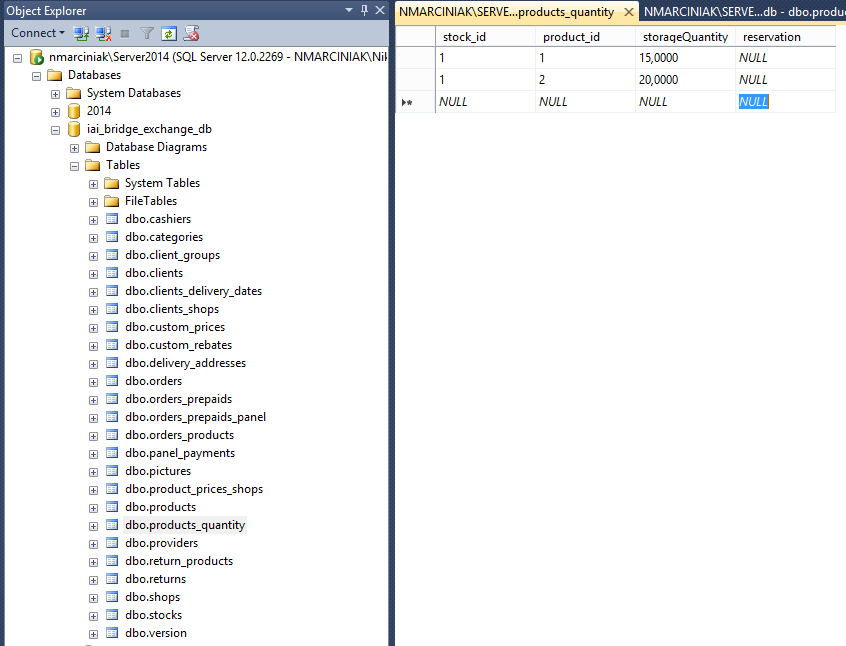This screenshot has width=846, height=646.
Task: Expand the dbo.orders table node
Action: [93, 381]
